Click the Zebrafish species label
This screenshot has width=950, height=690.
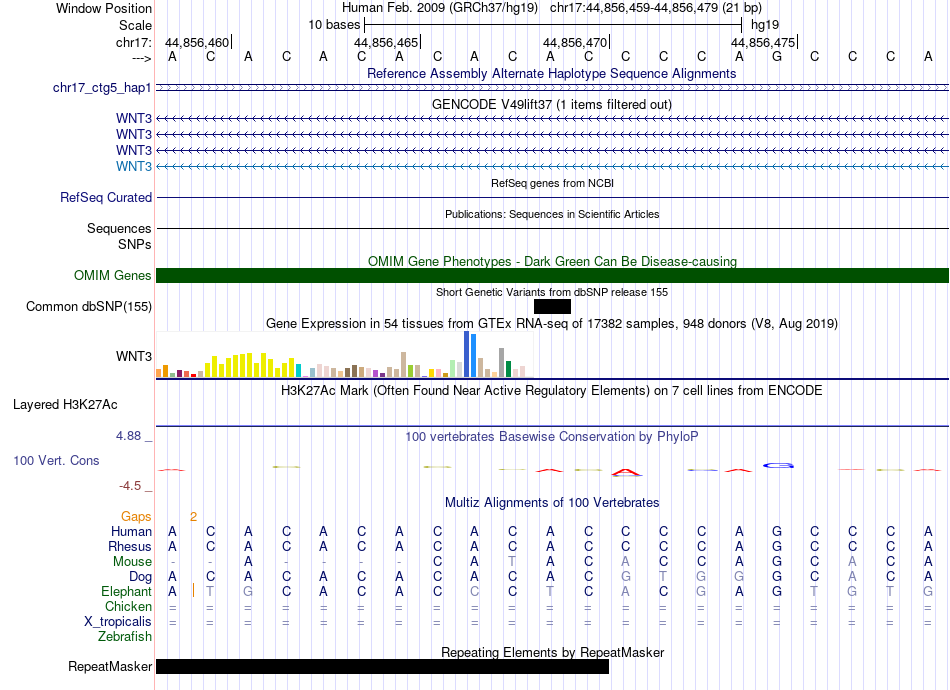[x=125, y=637]
